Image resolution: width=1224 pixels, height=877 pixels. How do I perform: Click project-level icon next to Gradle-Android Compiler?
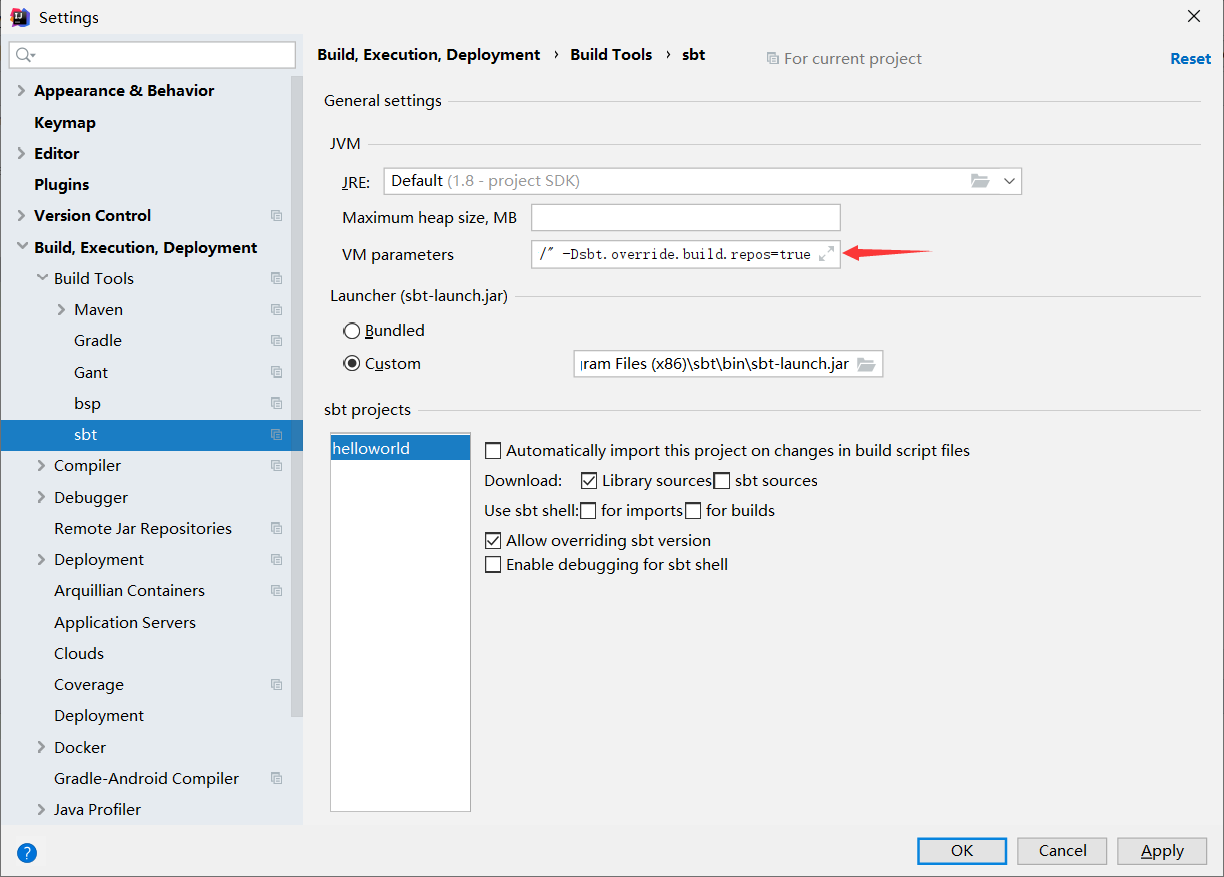pyautogui.click(x=277, y=779)
